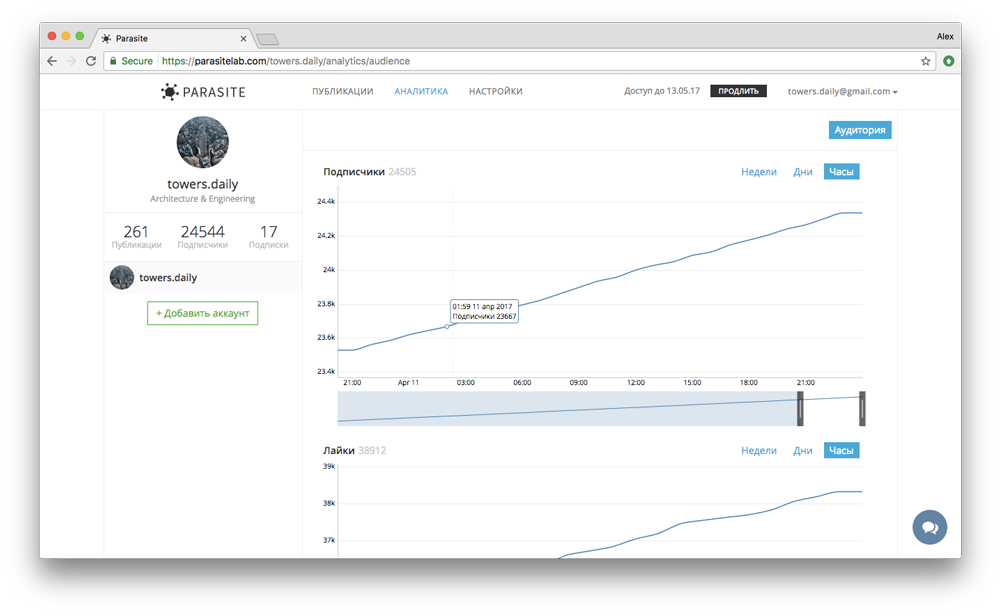Expand towers.daily@gmail.com account dropdown
This screenshot has height=614, width=1000.
[x=842, y=92]
